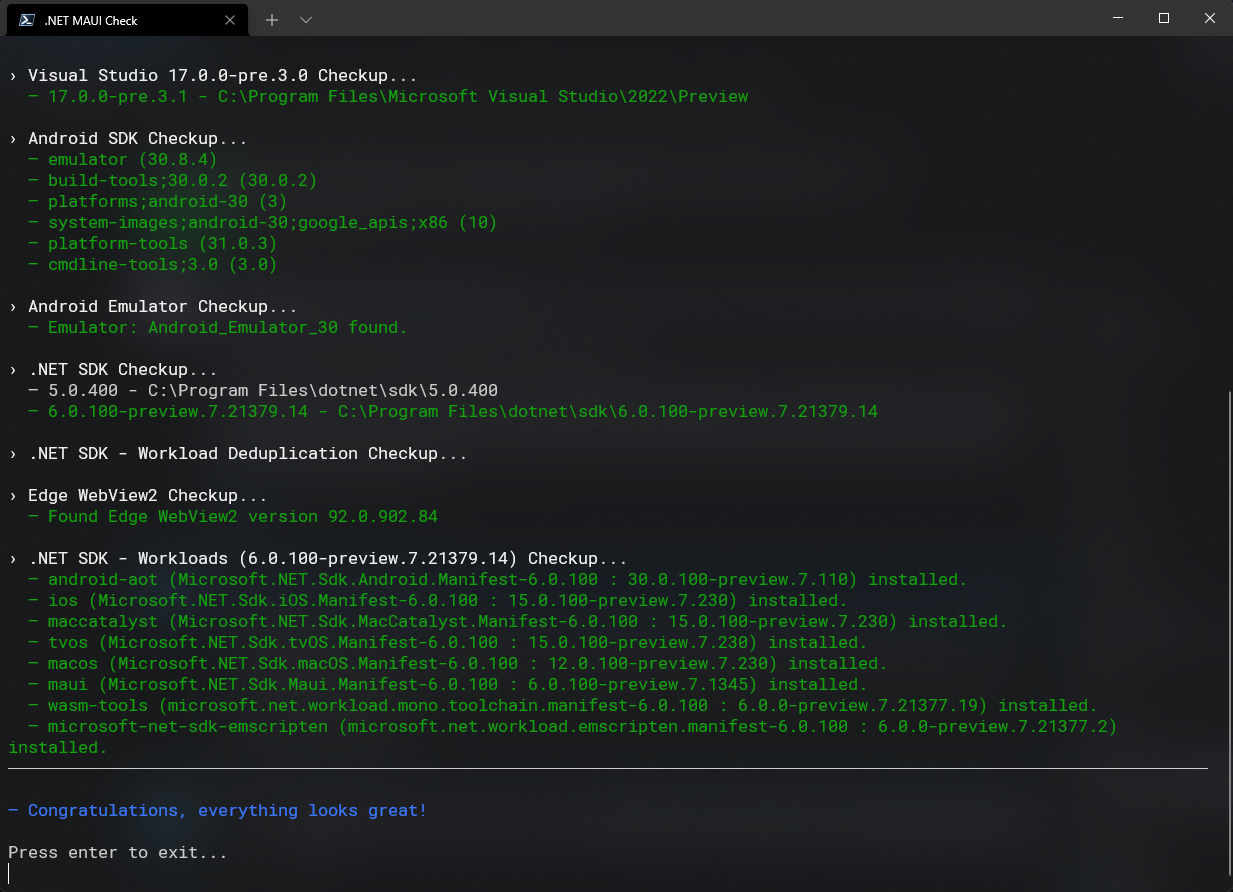Click the 'emulator (30.8.4)' line
The height and width of the screenshot is (892, 1233).
point(123,160)
